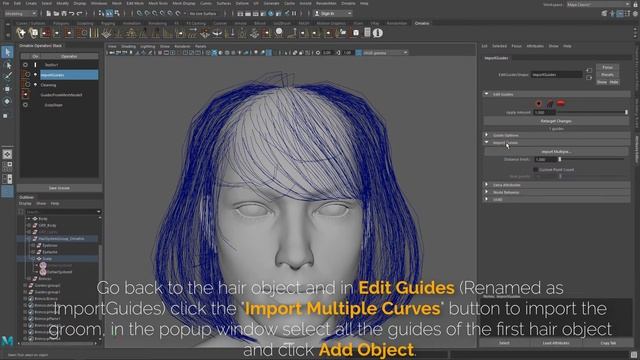640x360 pixels.
Task: Click the Apply Amount value field
Action: (544, 112)
